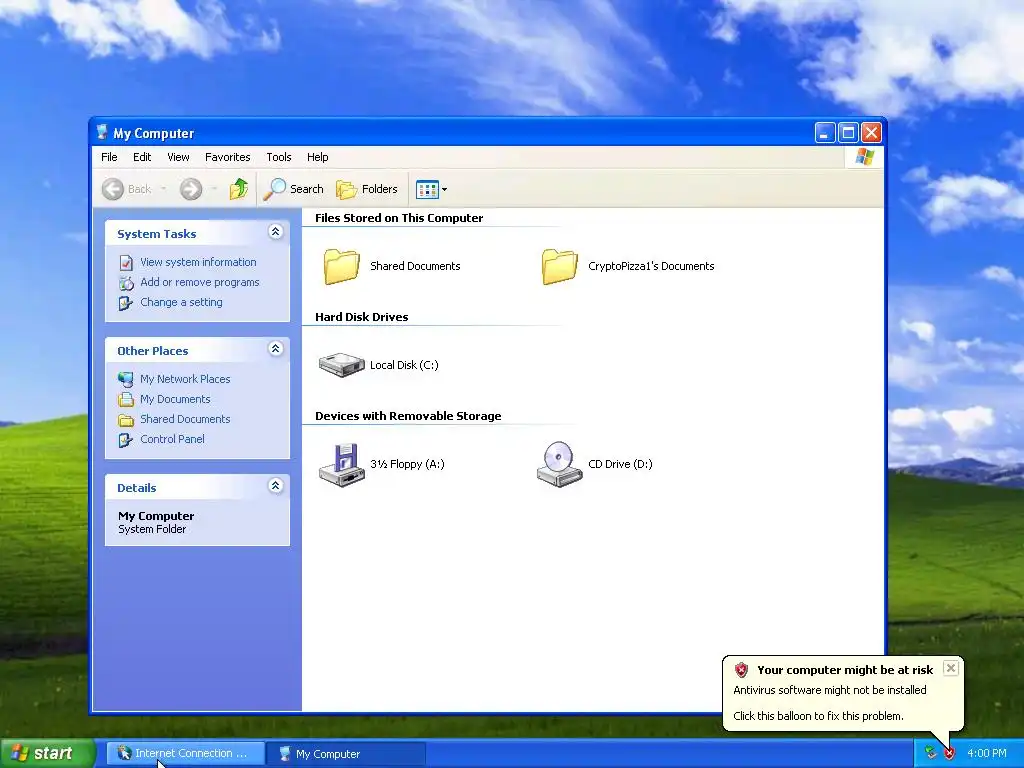Viewport: 1024px width, 768px height.
Task: Click the network connection tray icon
Action: click(x=931, y=754)
